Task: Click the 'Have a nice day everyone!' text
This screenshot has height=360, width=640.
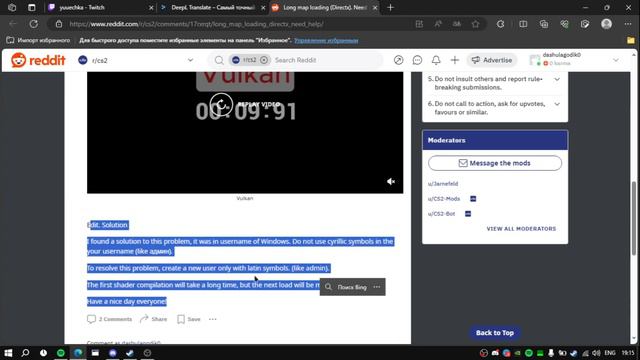Action: tap(127, 302)
